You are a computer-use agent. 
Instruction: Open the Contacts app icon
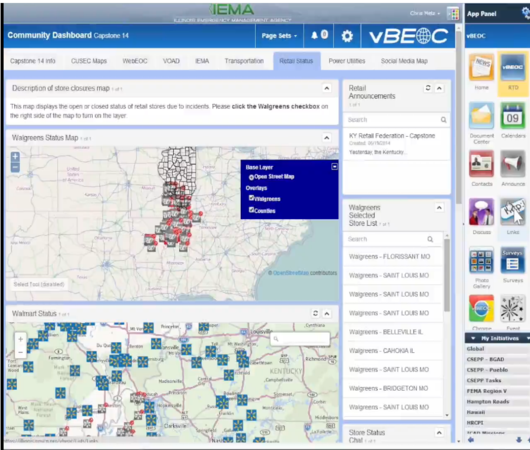coord(481,164)
